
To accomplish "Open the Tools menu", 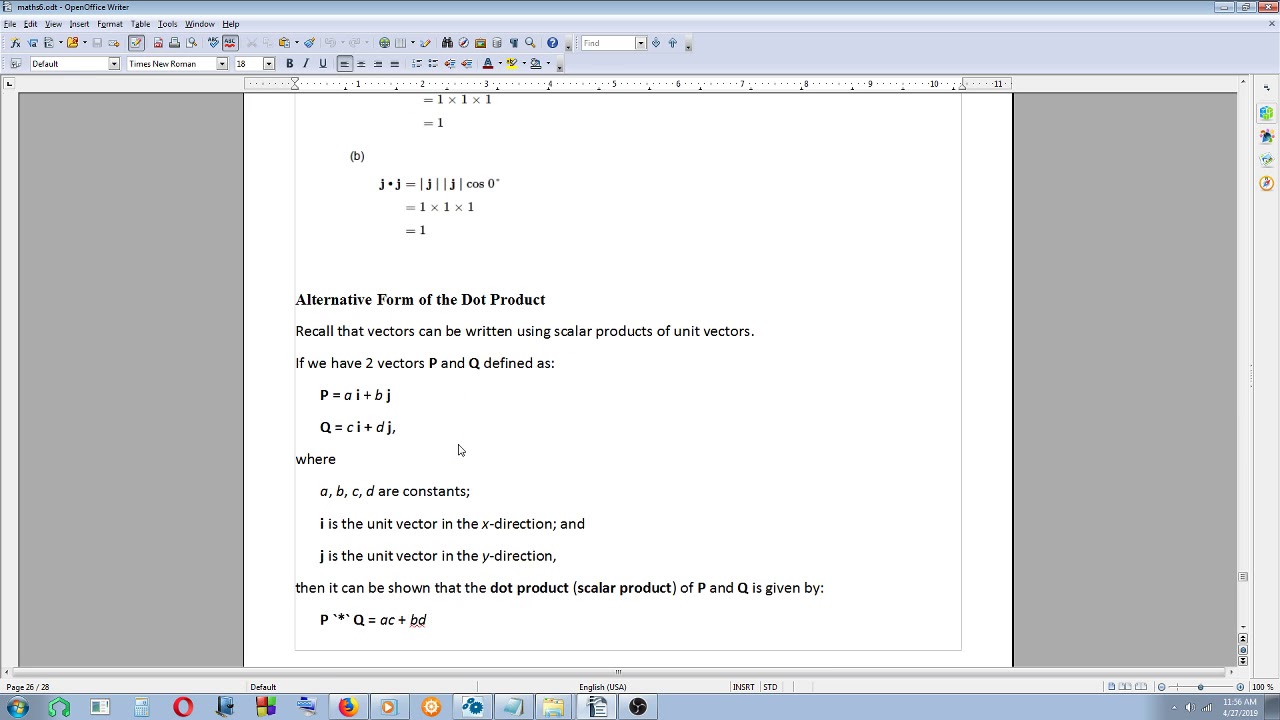I will click(x=167, y=24).
